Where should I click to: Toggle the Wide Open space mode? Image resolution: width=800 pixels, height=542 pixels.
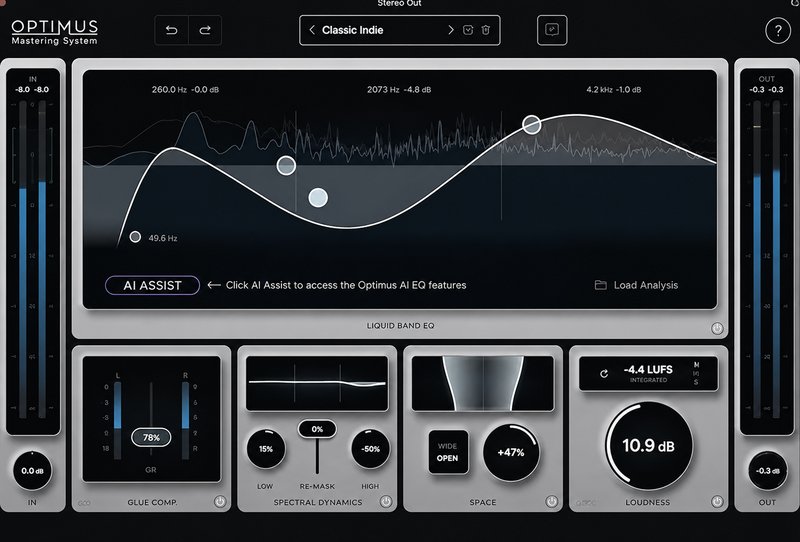click(447, 452)
